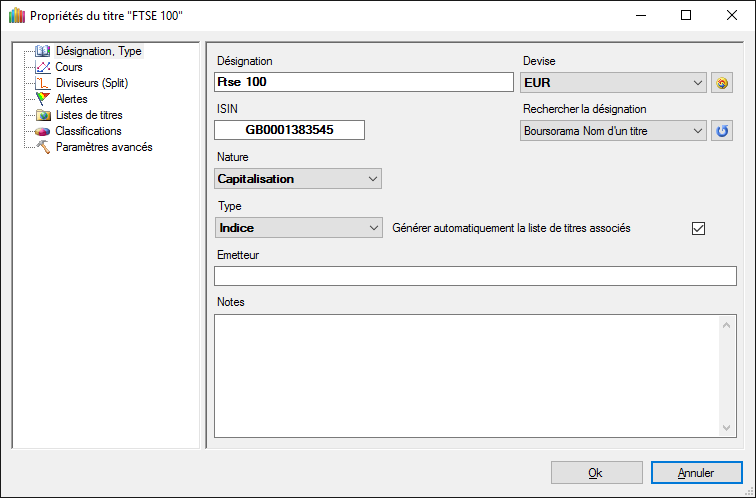Click the Listes de titres folder icon
The width and height of the screenshot is (756, 498).
pos(43,115)
